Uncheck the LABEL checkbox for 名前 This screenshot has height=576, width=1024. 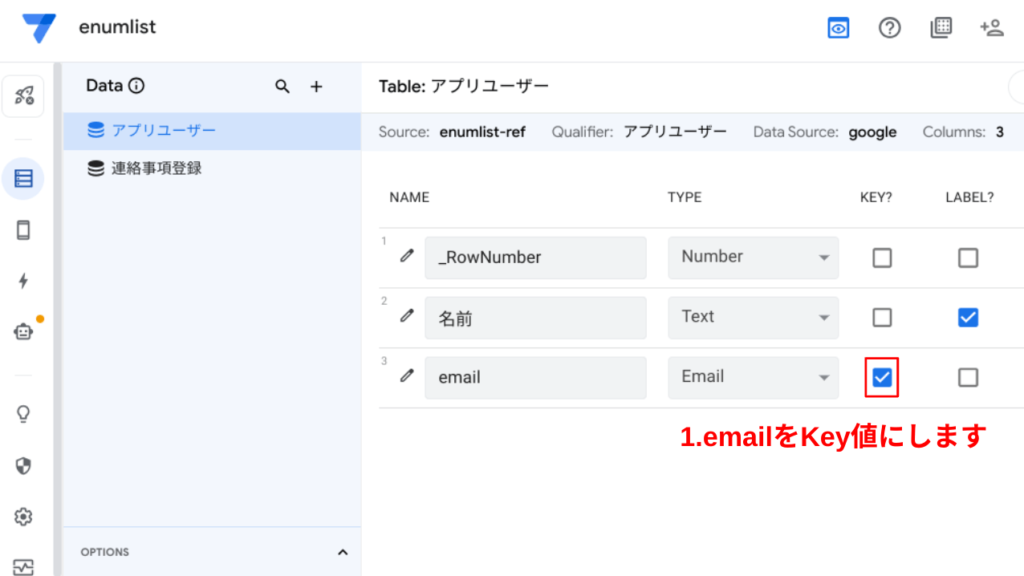pyautogui.click(x=967, y=317)
